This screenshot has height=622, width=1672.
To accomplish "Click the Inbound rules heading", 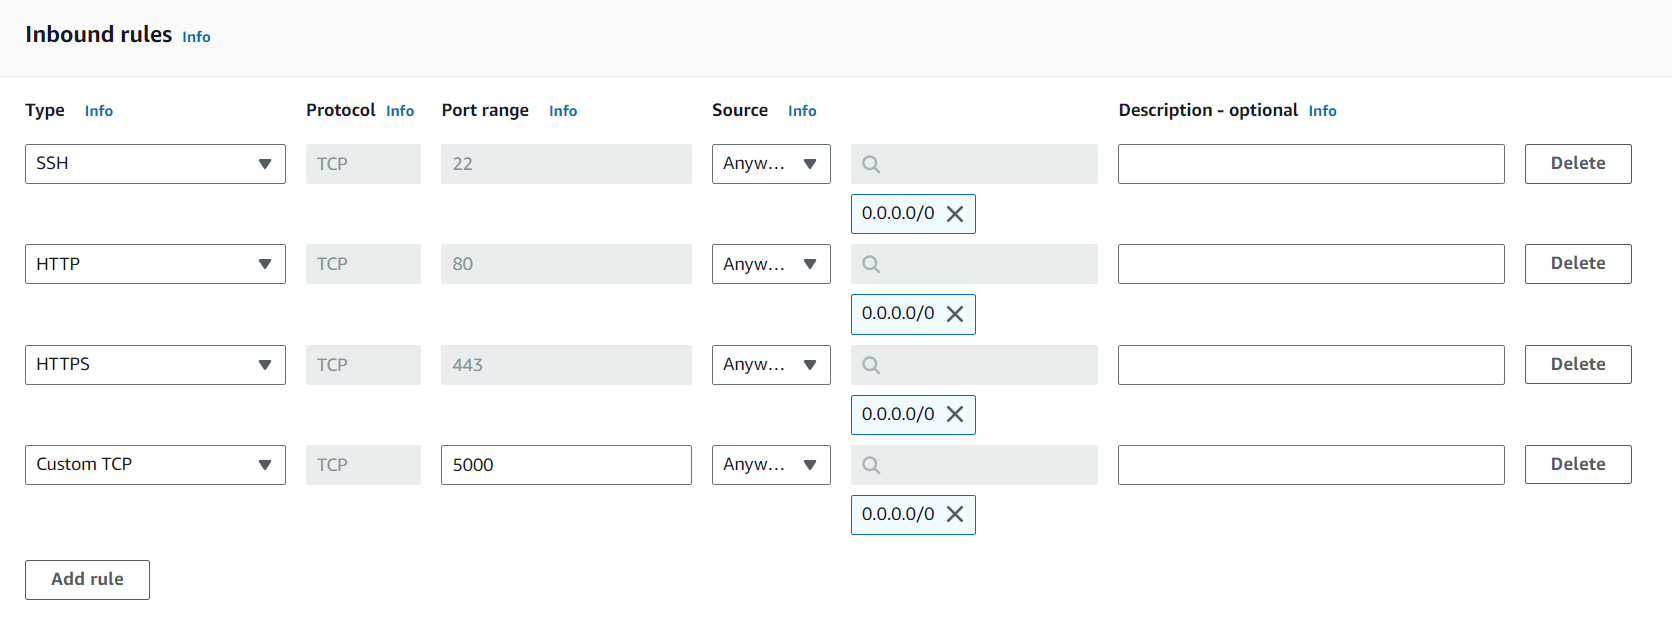I will [x=98, y=35].
